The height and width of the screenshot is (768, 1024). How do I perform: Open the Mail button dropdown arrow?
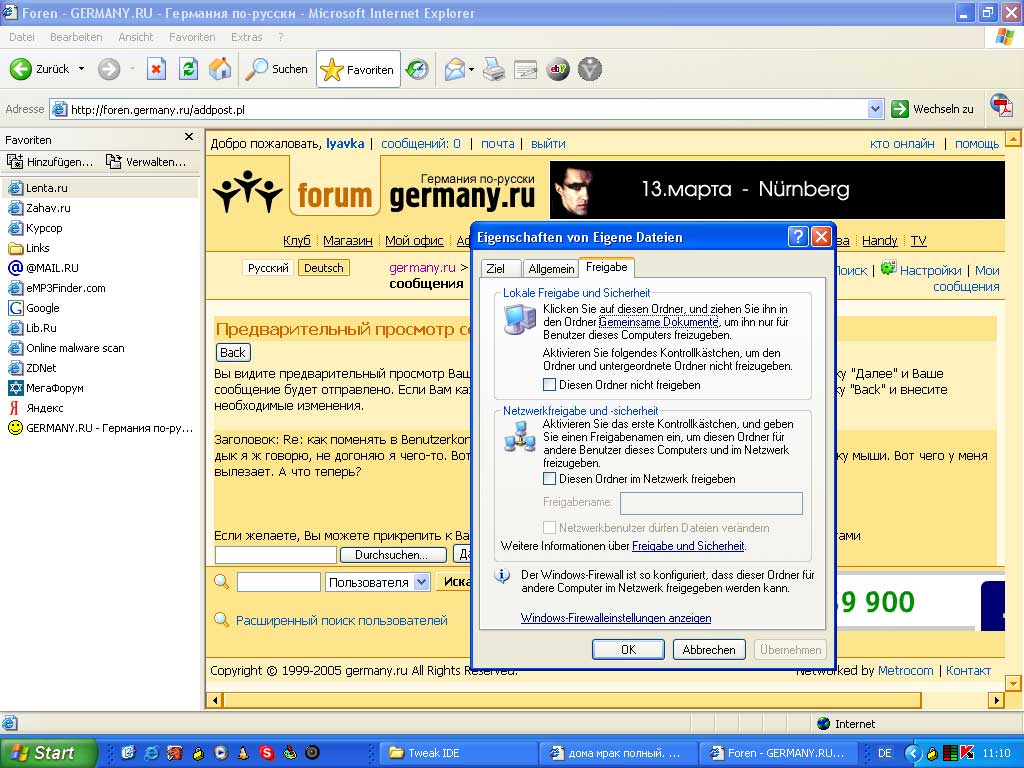pyautogui.click(x=471, y=69)
